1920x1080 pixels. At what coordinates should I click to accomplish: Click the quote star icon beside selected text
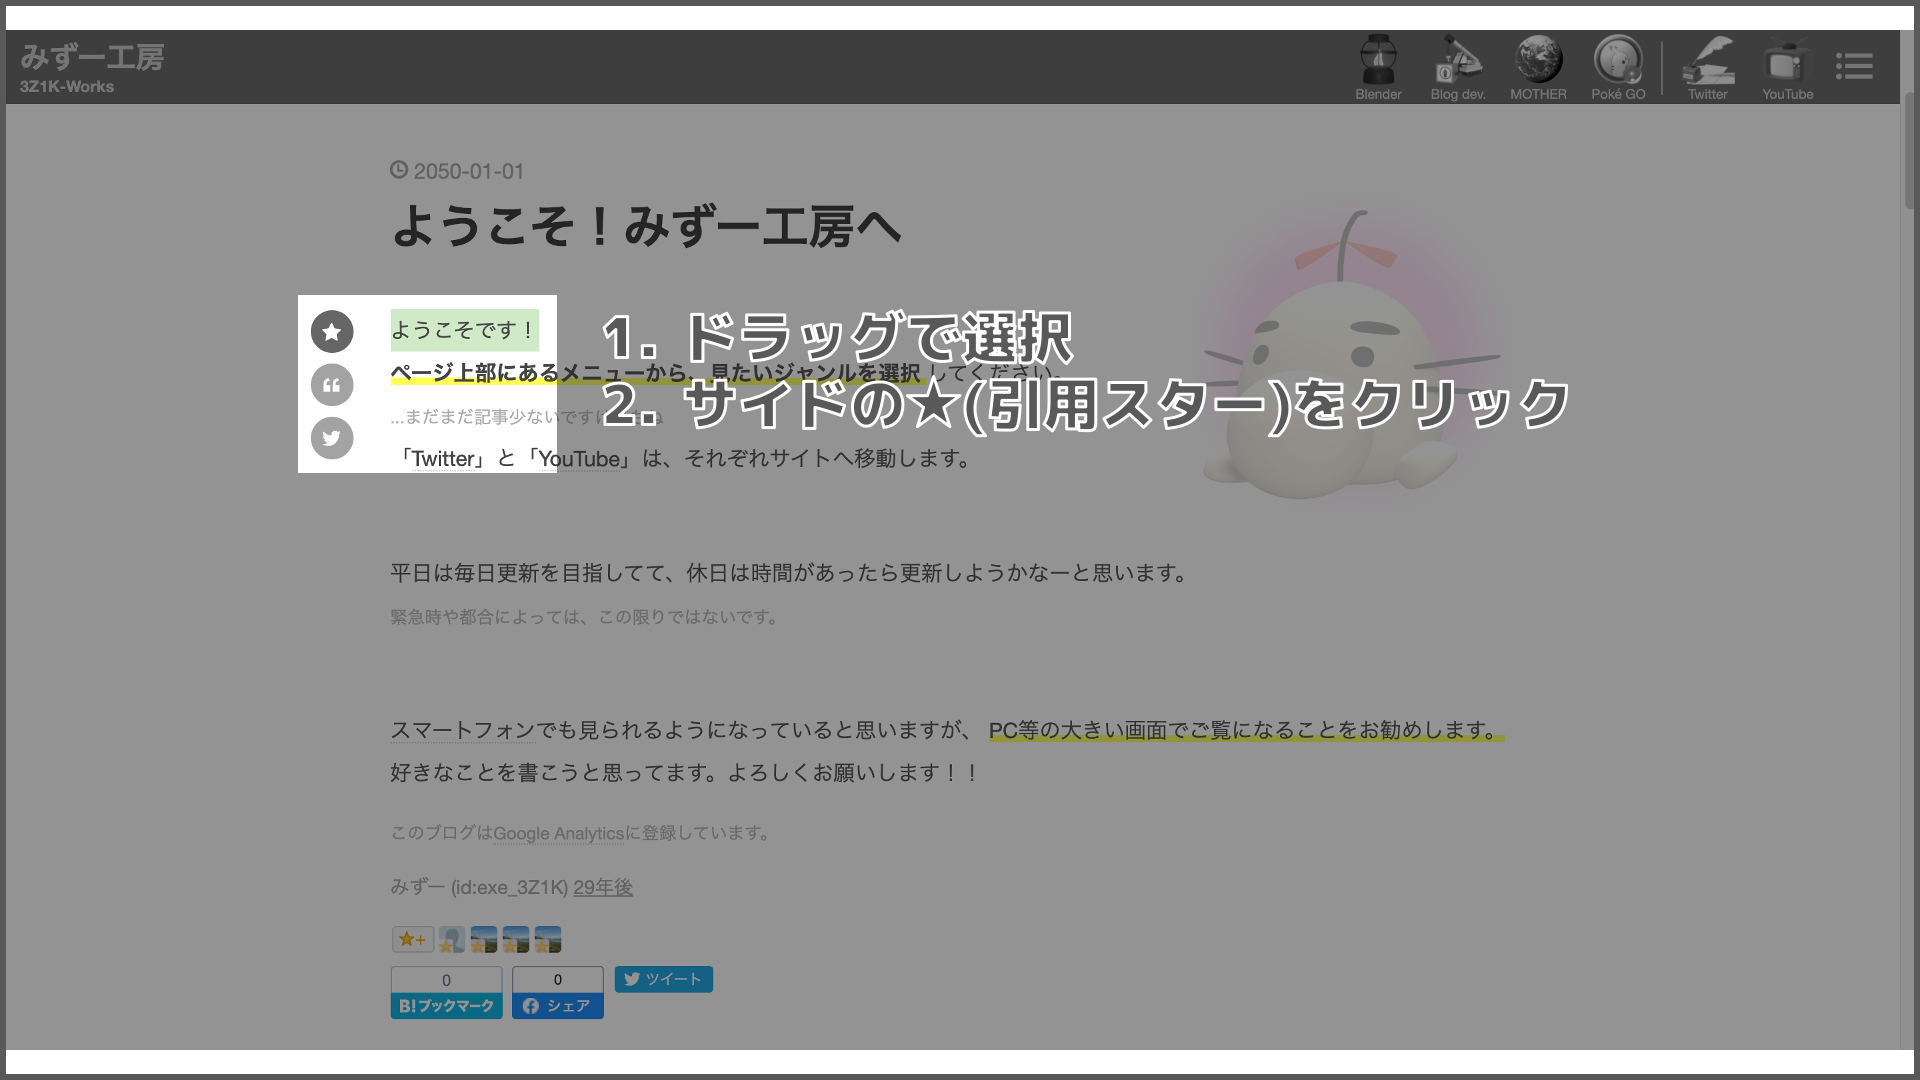pyautogui.click(x=332, y=332)
